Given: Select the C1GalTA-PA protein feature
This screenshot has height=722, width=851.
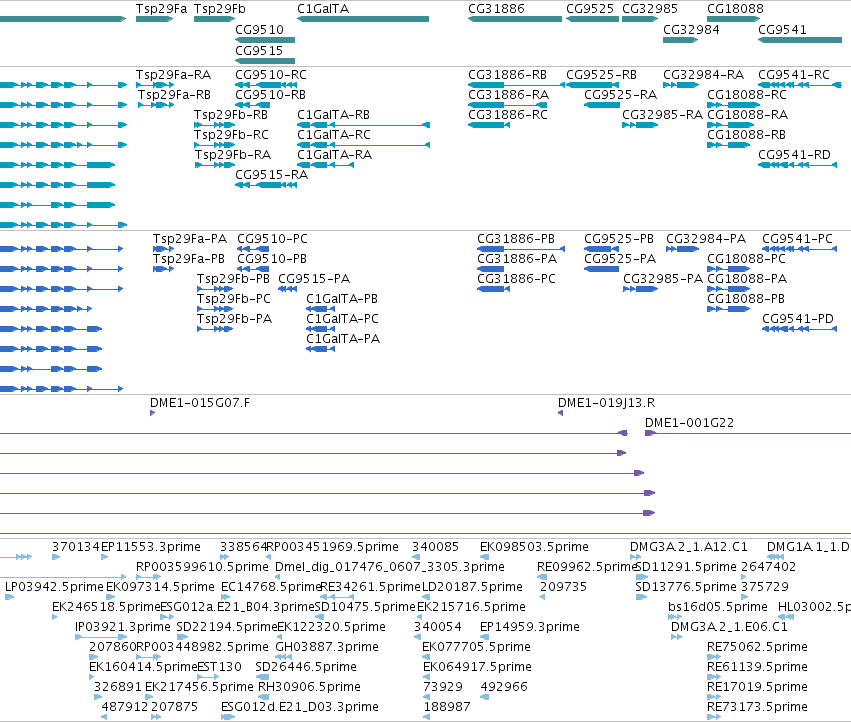Looking at the screenshot, I should tap(321, 349).
